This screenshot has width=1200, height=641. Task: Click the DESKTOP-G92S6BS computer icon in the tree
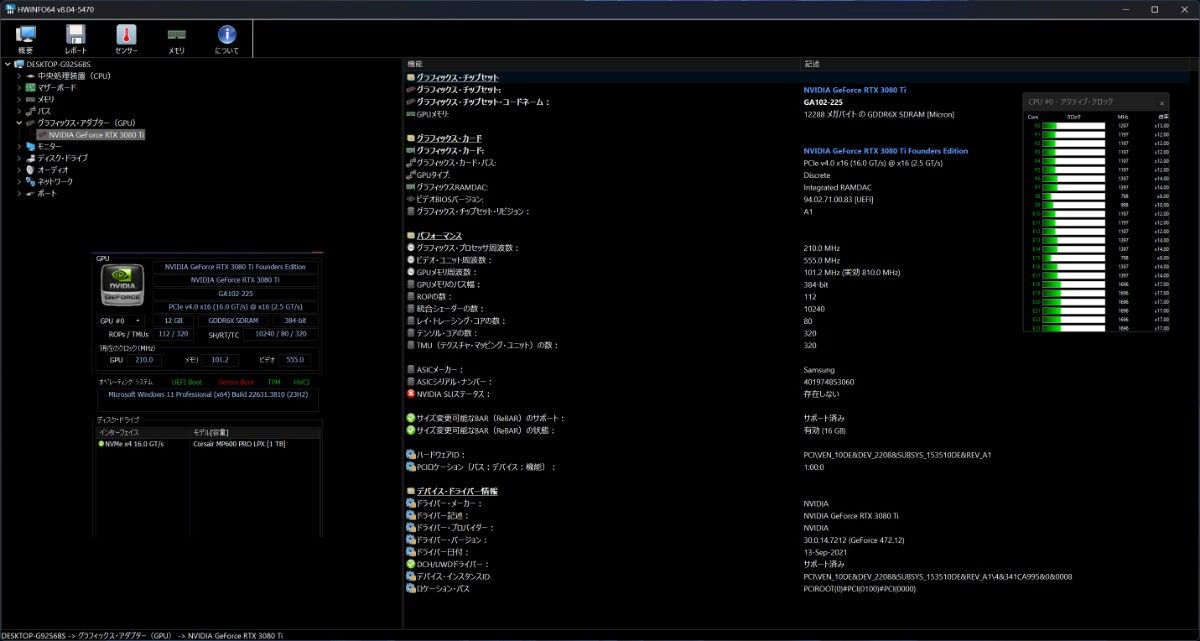19,64
